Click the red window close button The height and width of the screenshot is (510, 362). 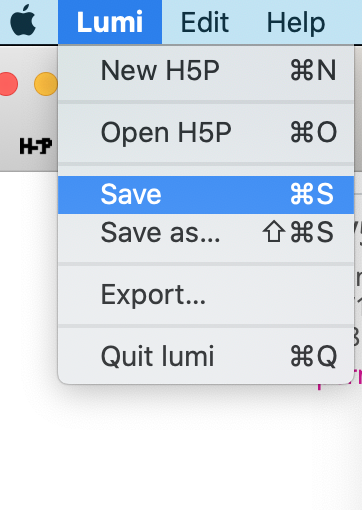(8, 84)
